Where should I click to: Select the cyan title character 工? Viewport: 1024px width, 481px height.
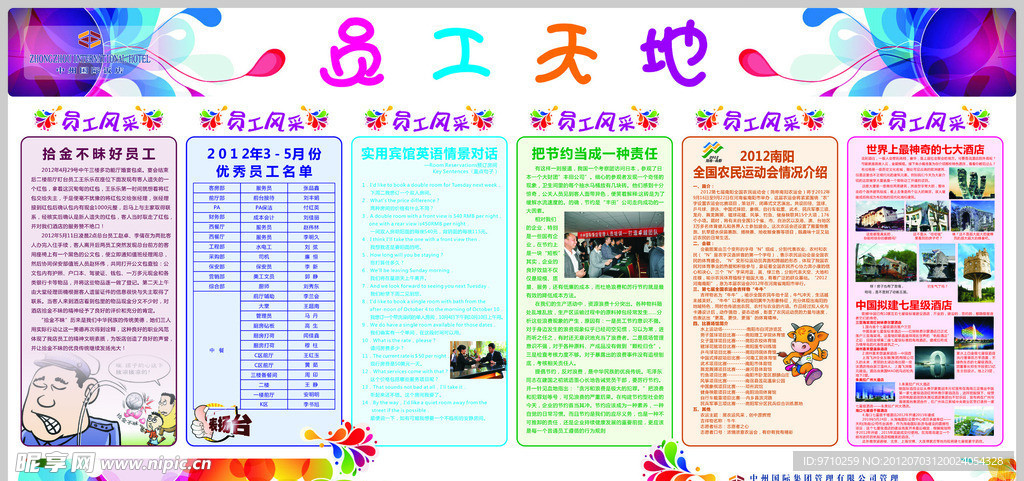(x=461, y=54)
